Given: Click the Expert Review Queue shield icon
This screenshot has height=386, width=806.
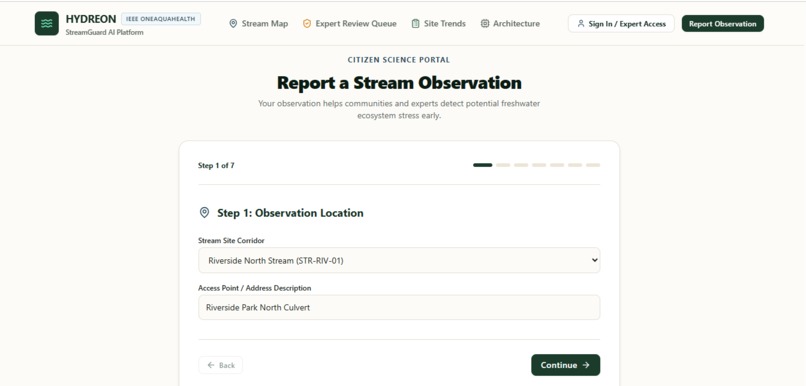Looking at the screenshot, I should (x=307, y=24).
